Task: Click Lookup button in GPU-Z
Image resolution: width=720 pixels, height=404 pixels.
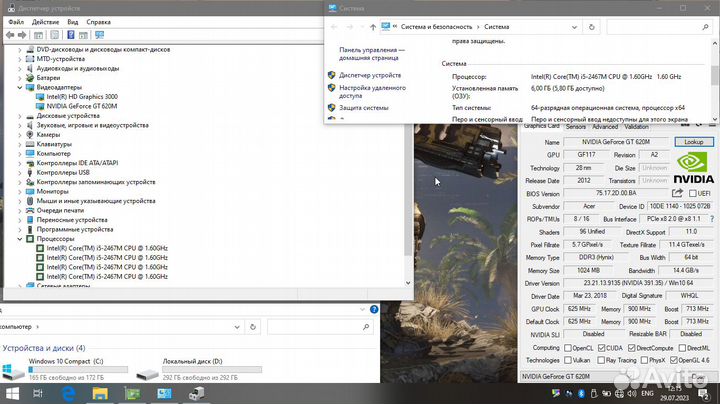Action: click(x=694, y=142)
